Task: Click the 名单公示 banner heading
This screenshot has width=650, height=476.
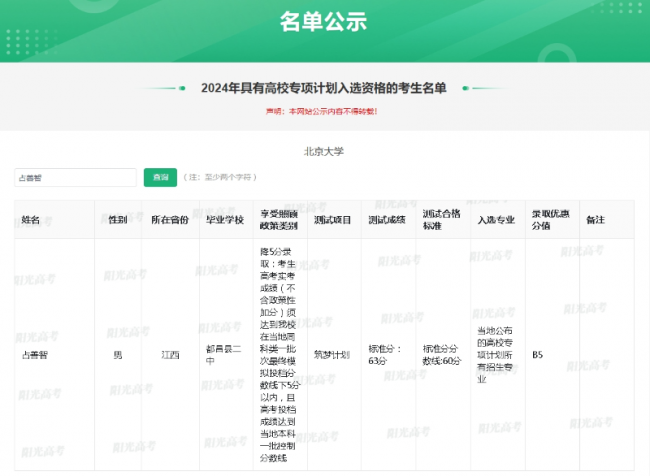Action: click(323, 21)
